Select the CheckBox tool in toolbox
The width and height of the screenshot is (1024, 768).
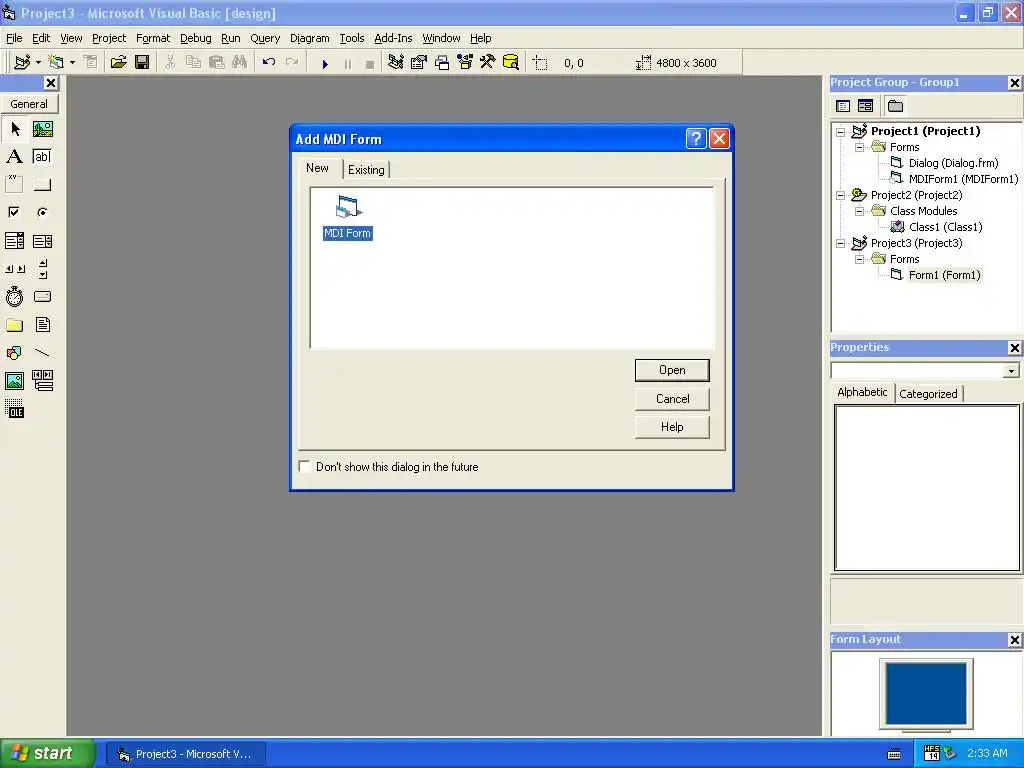(14, 212)
